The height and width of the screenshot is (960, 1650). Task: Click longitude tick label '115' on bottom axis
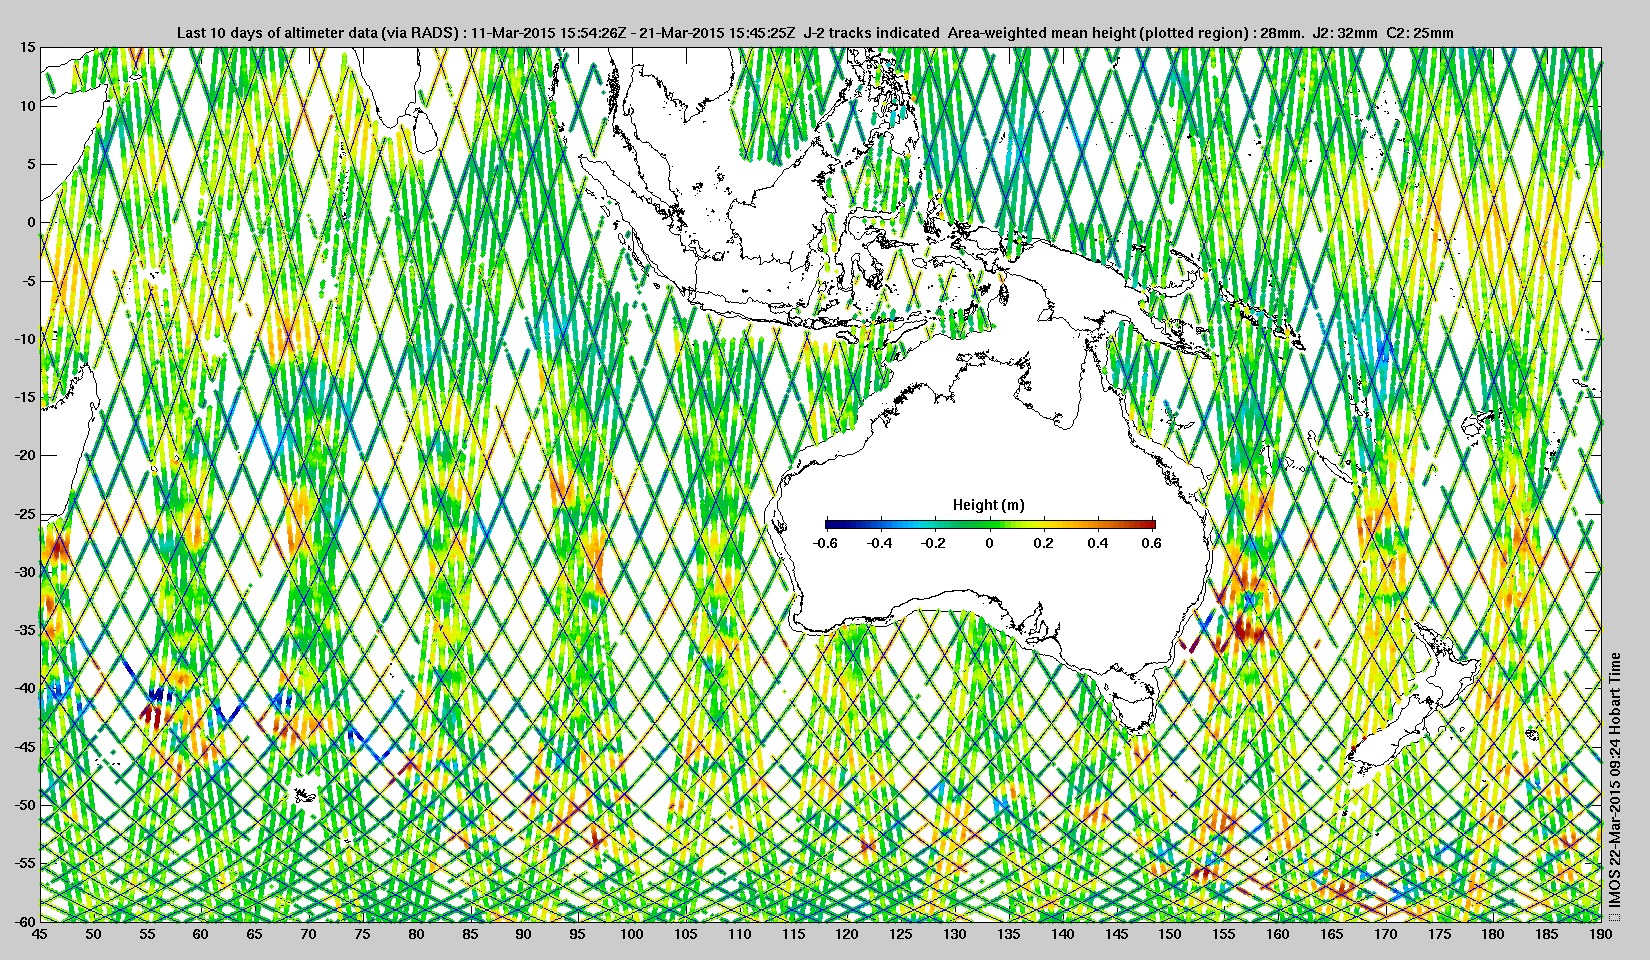point(793,934)
